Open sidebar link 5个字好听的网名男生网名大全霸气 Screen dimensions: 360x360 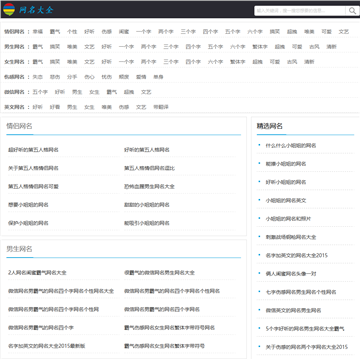pos(305,329)
